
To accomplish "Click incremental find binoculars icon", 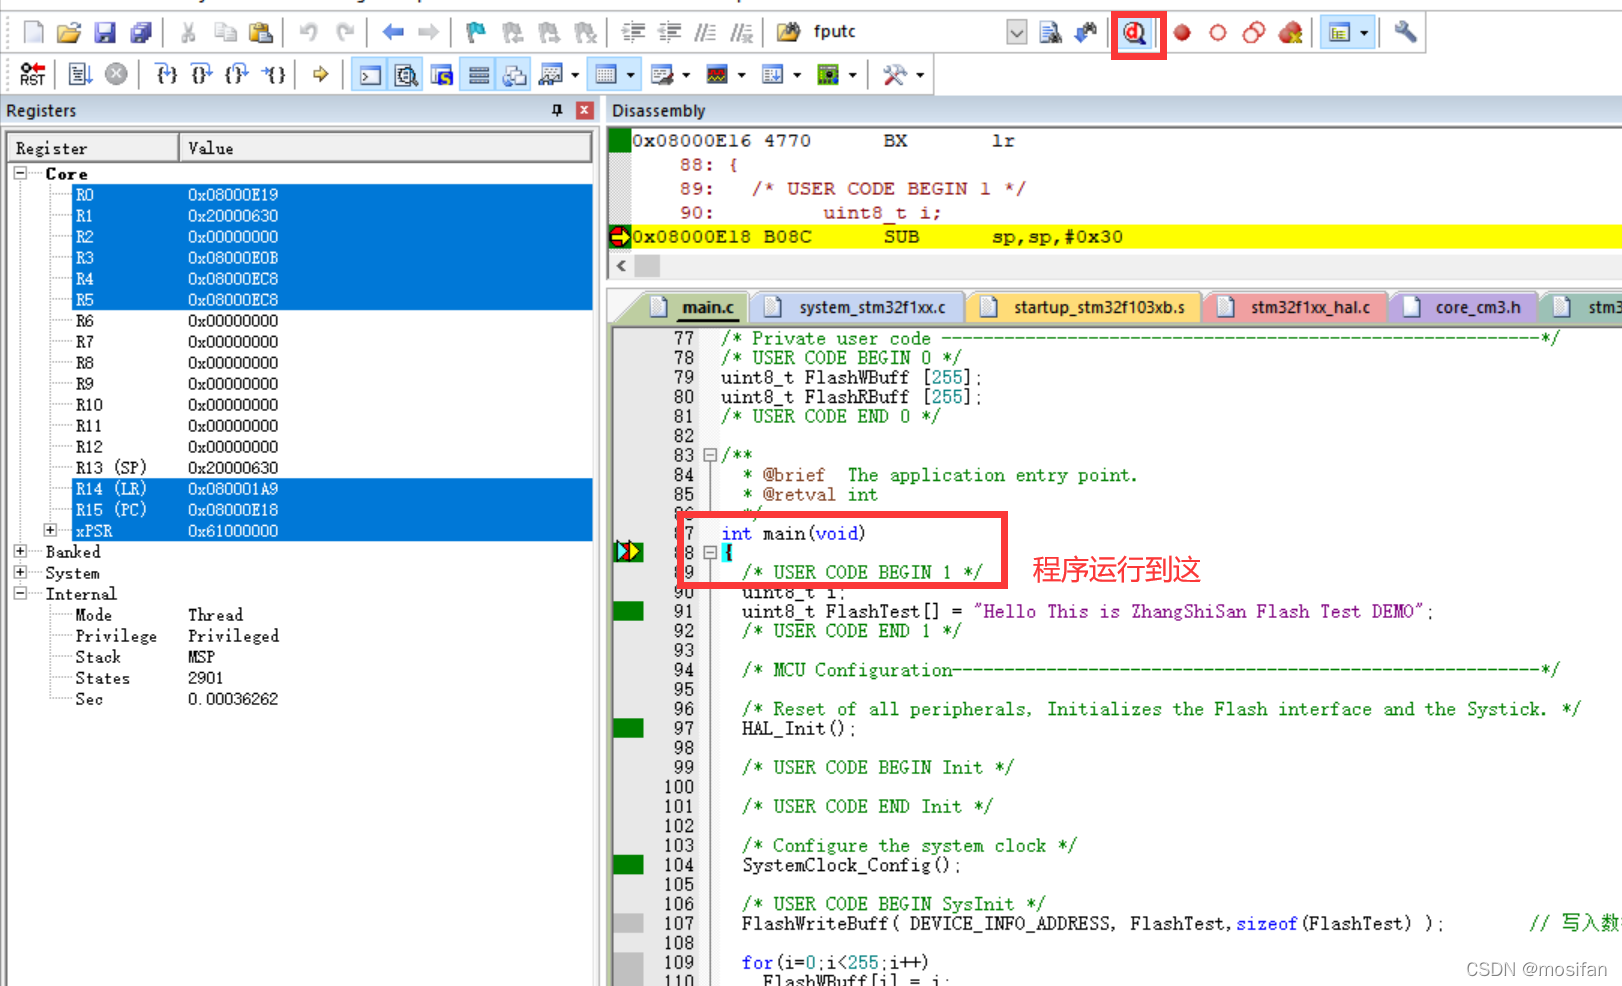I will (1086, 32).
